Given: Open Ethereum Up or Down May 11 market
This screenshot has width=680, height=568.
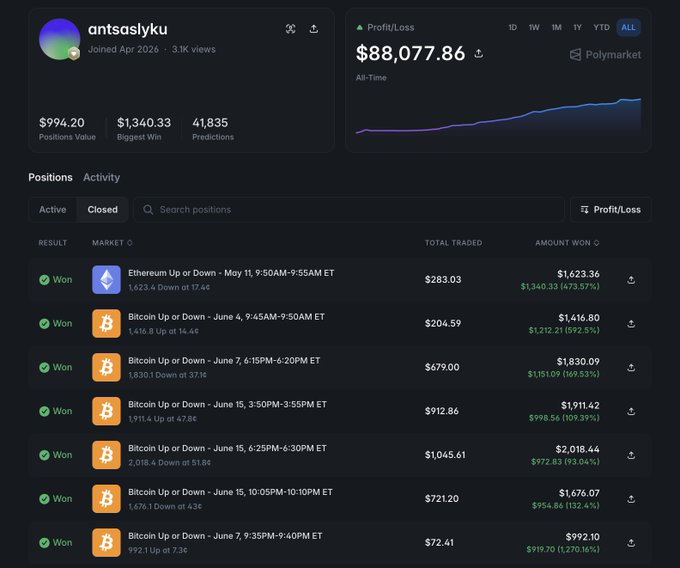Looking at the screenshot, I should (231, 273).
